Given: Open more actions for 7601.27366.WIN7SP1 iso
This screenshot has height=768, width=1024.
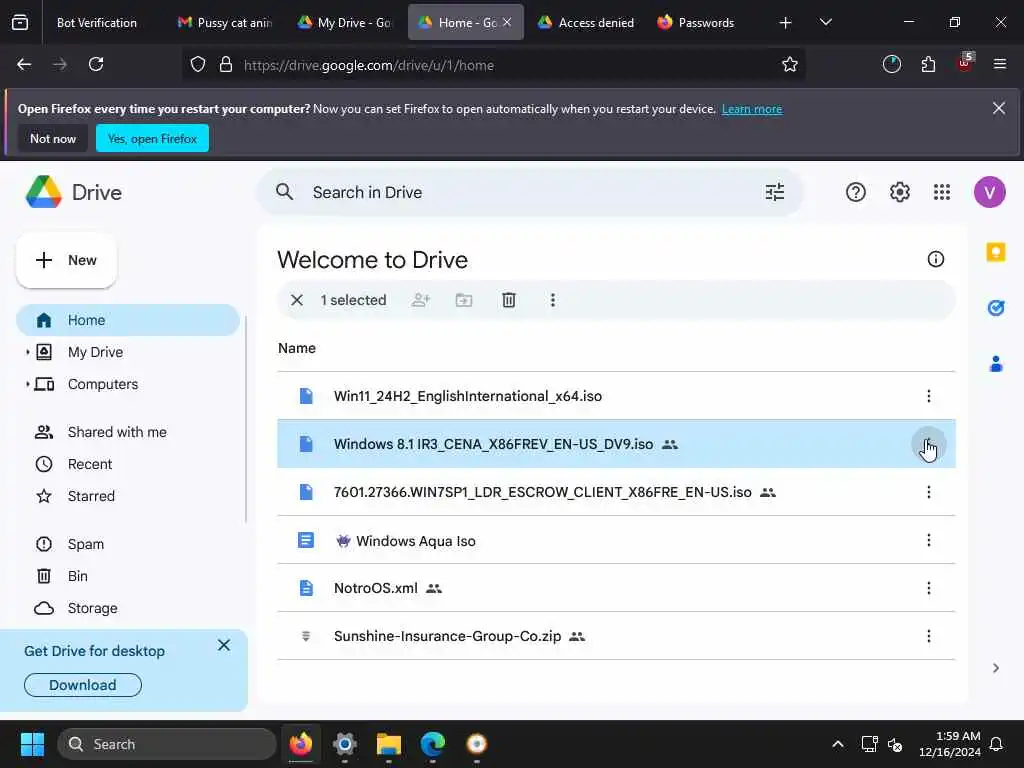Looking at the screenshot, I should pyautogui.click(x=928, y=492).
